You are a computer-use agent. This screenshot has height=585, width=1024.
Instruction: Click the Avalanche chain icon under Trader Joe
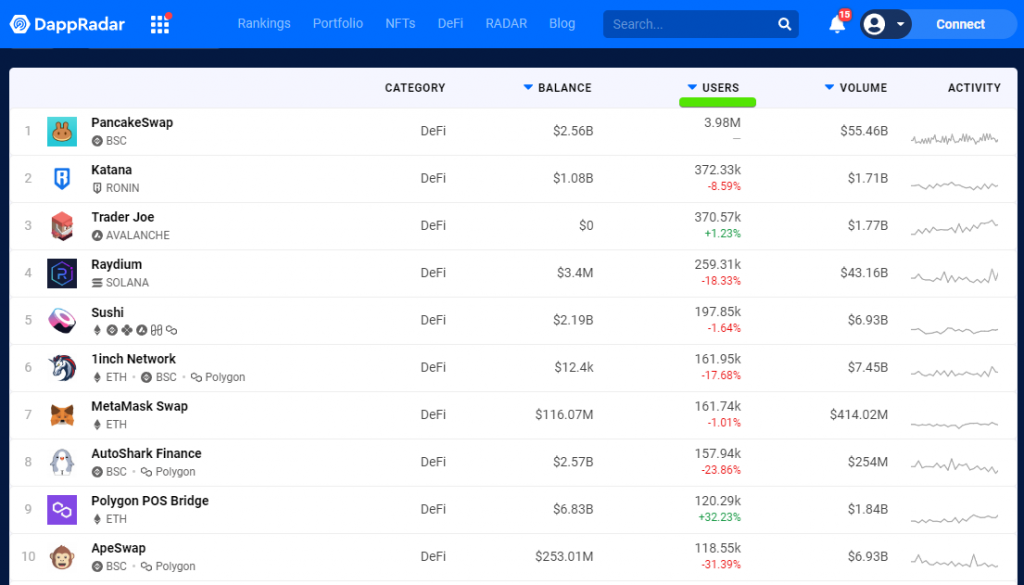click(97, 236)
